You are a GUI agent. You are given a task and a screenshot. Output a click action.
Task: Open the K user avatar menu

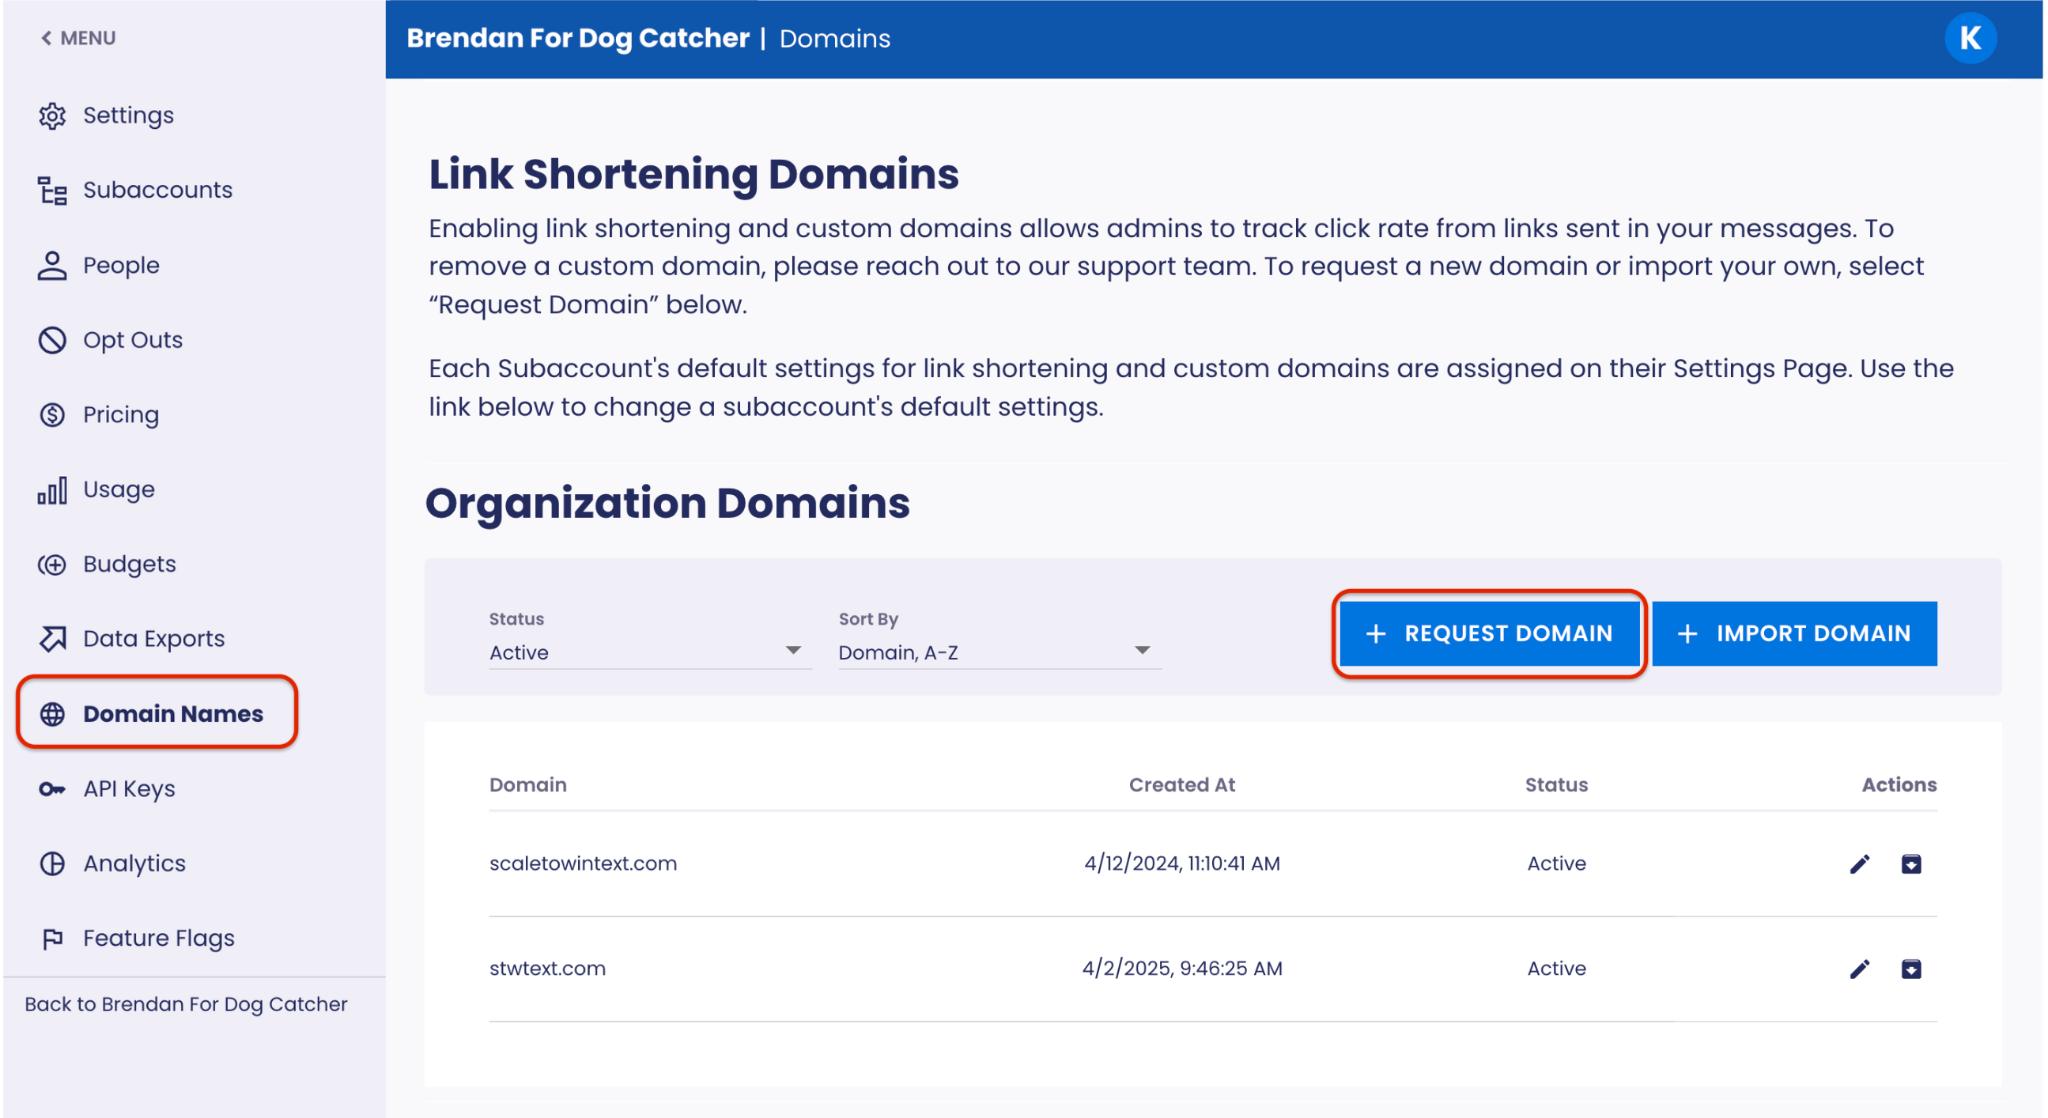(x=1969, y=38)
